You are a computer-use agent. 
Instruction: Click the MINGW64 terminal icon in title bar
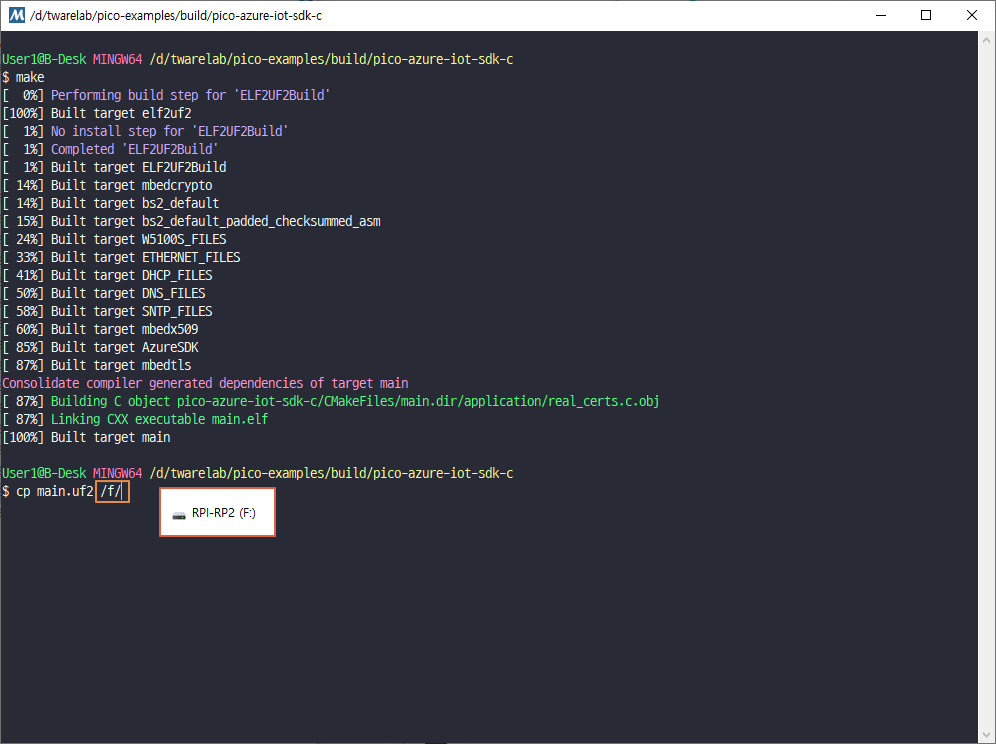[x=17, y=15]
